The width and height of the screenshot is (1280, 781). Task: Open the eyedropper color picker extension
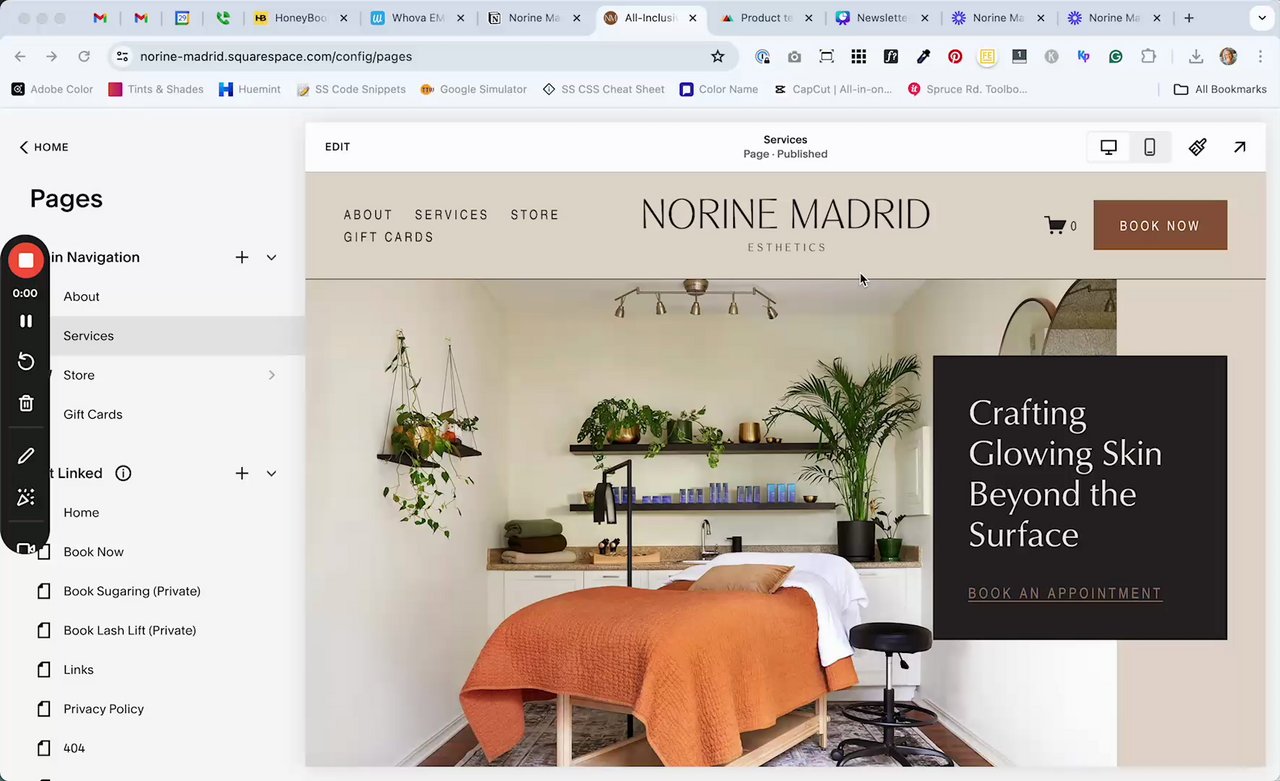point(923,57)
